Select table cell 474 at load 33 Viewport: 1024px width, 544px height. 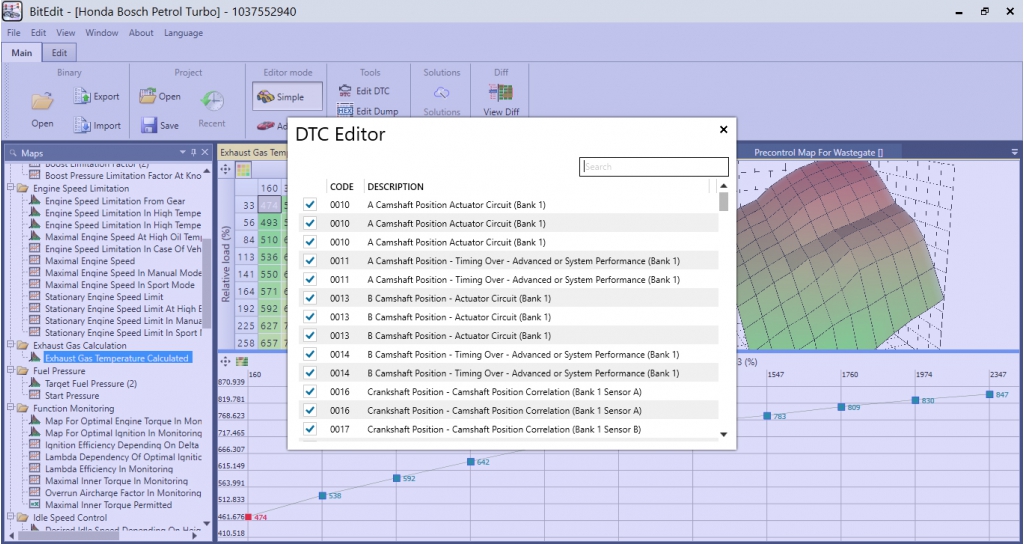pyautogui.click(x=270, y=205)
